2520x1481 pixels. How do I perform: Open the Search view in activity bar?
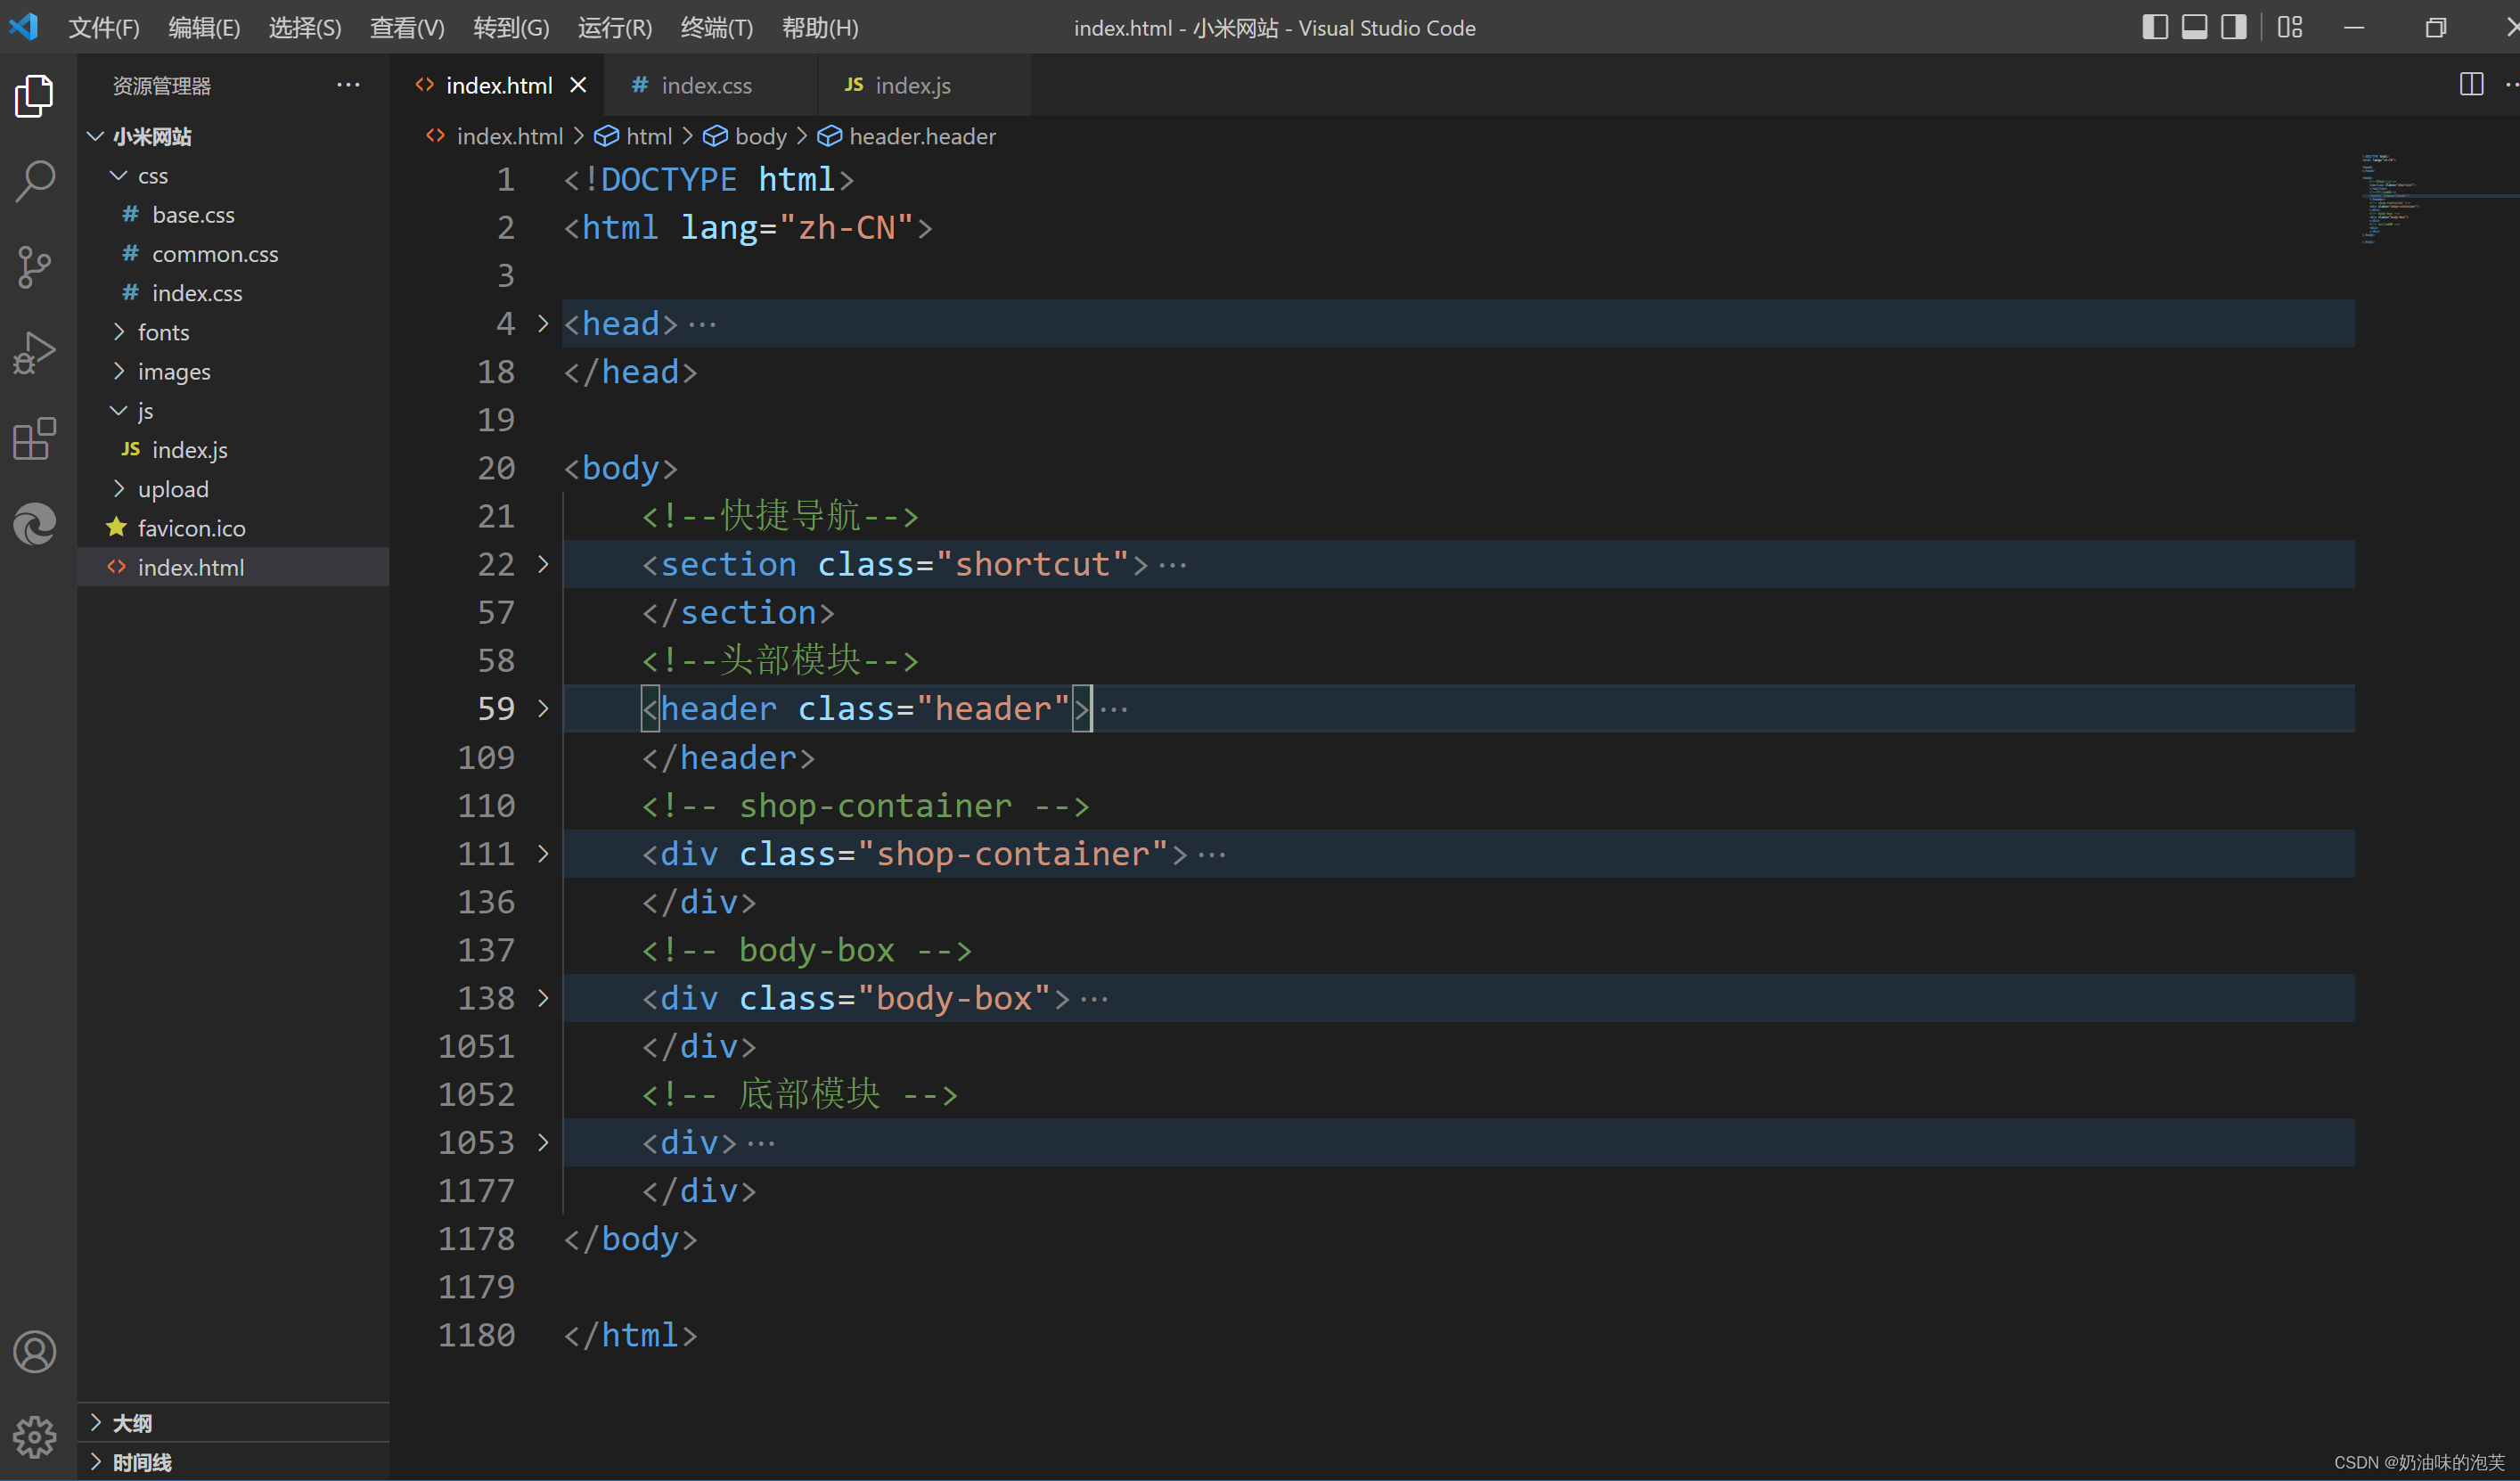[35, 181]
